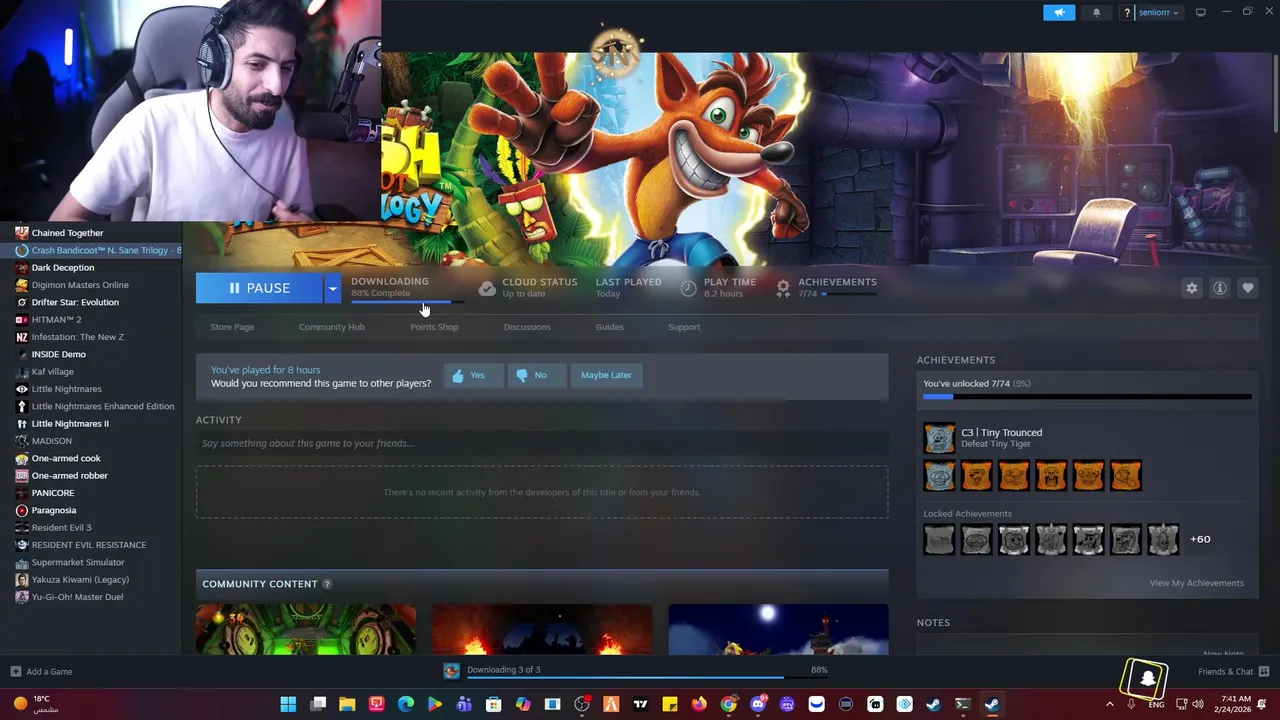Click the Play Time clock icon
Viewport: 1280px width, 720px height.
tap(688, 288)
